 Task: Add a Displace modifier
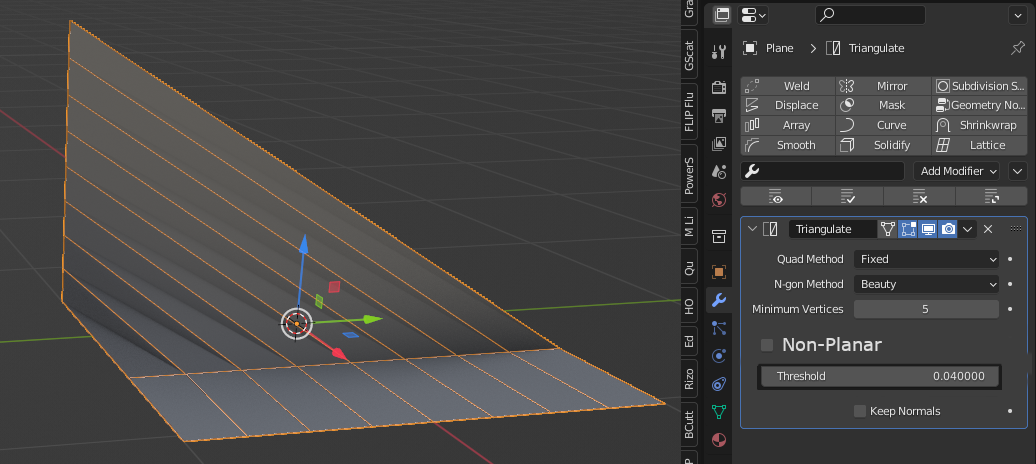coord(788,105)
